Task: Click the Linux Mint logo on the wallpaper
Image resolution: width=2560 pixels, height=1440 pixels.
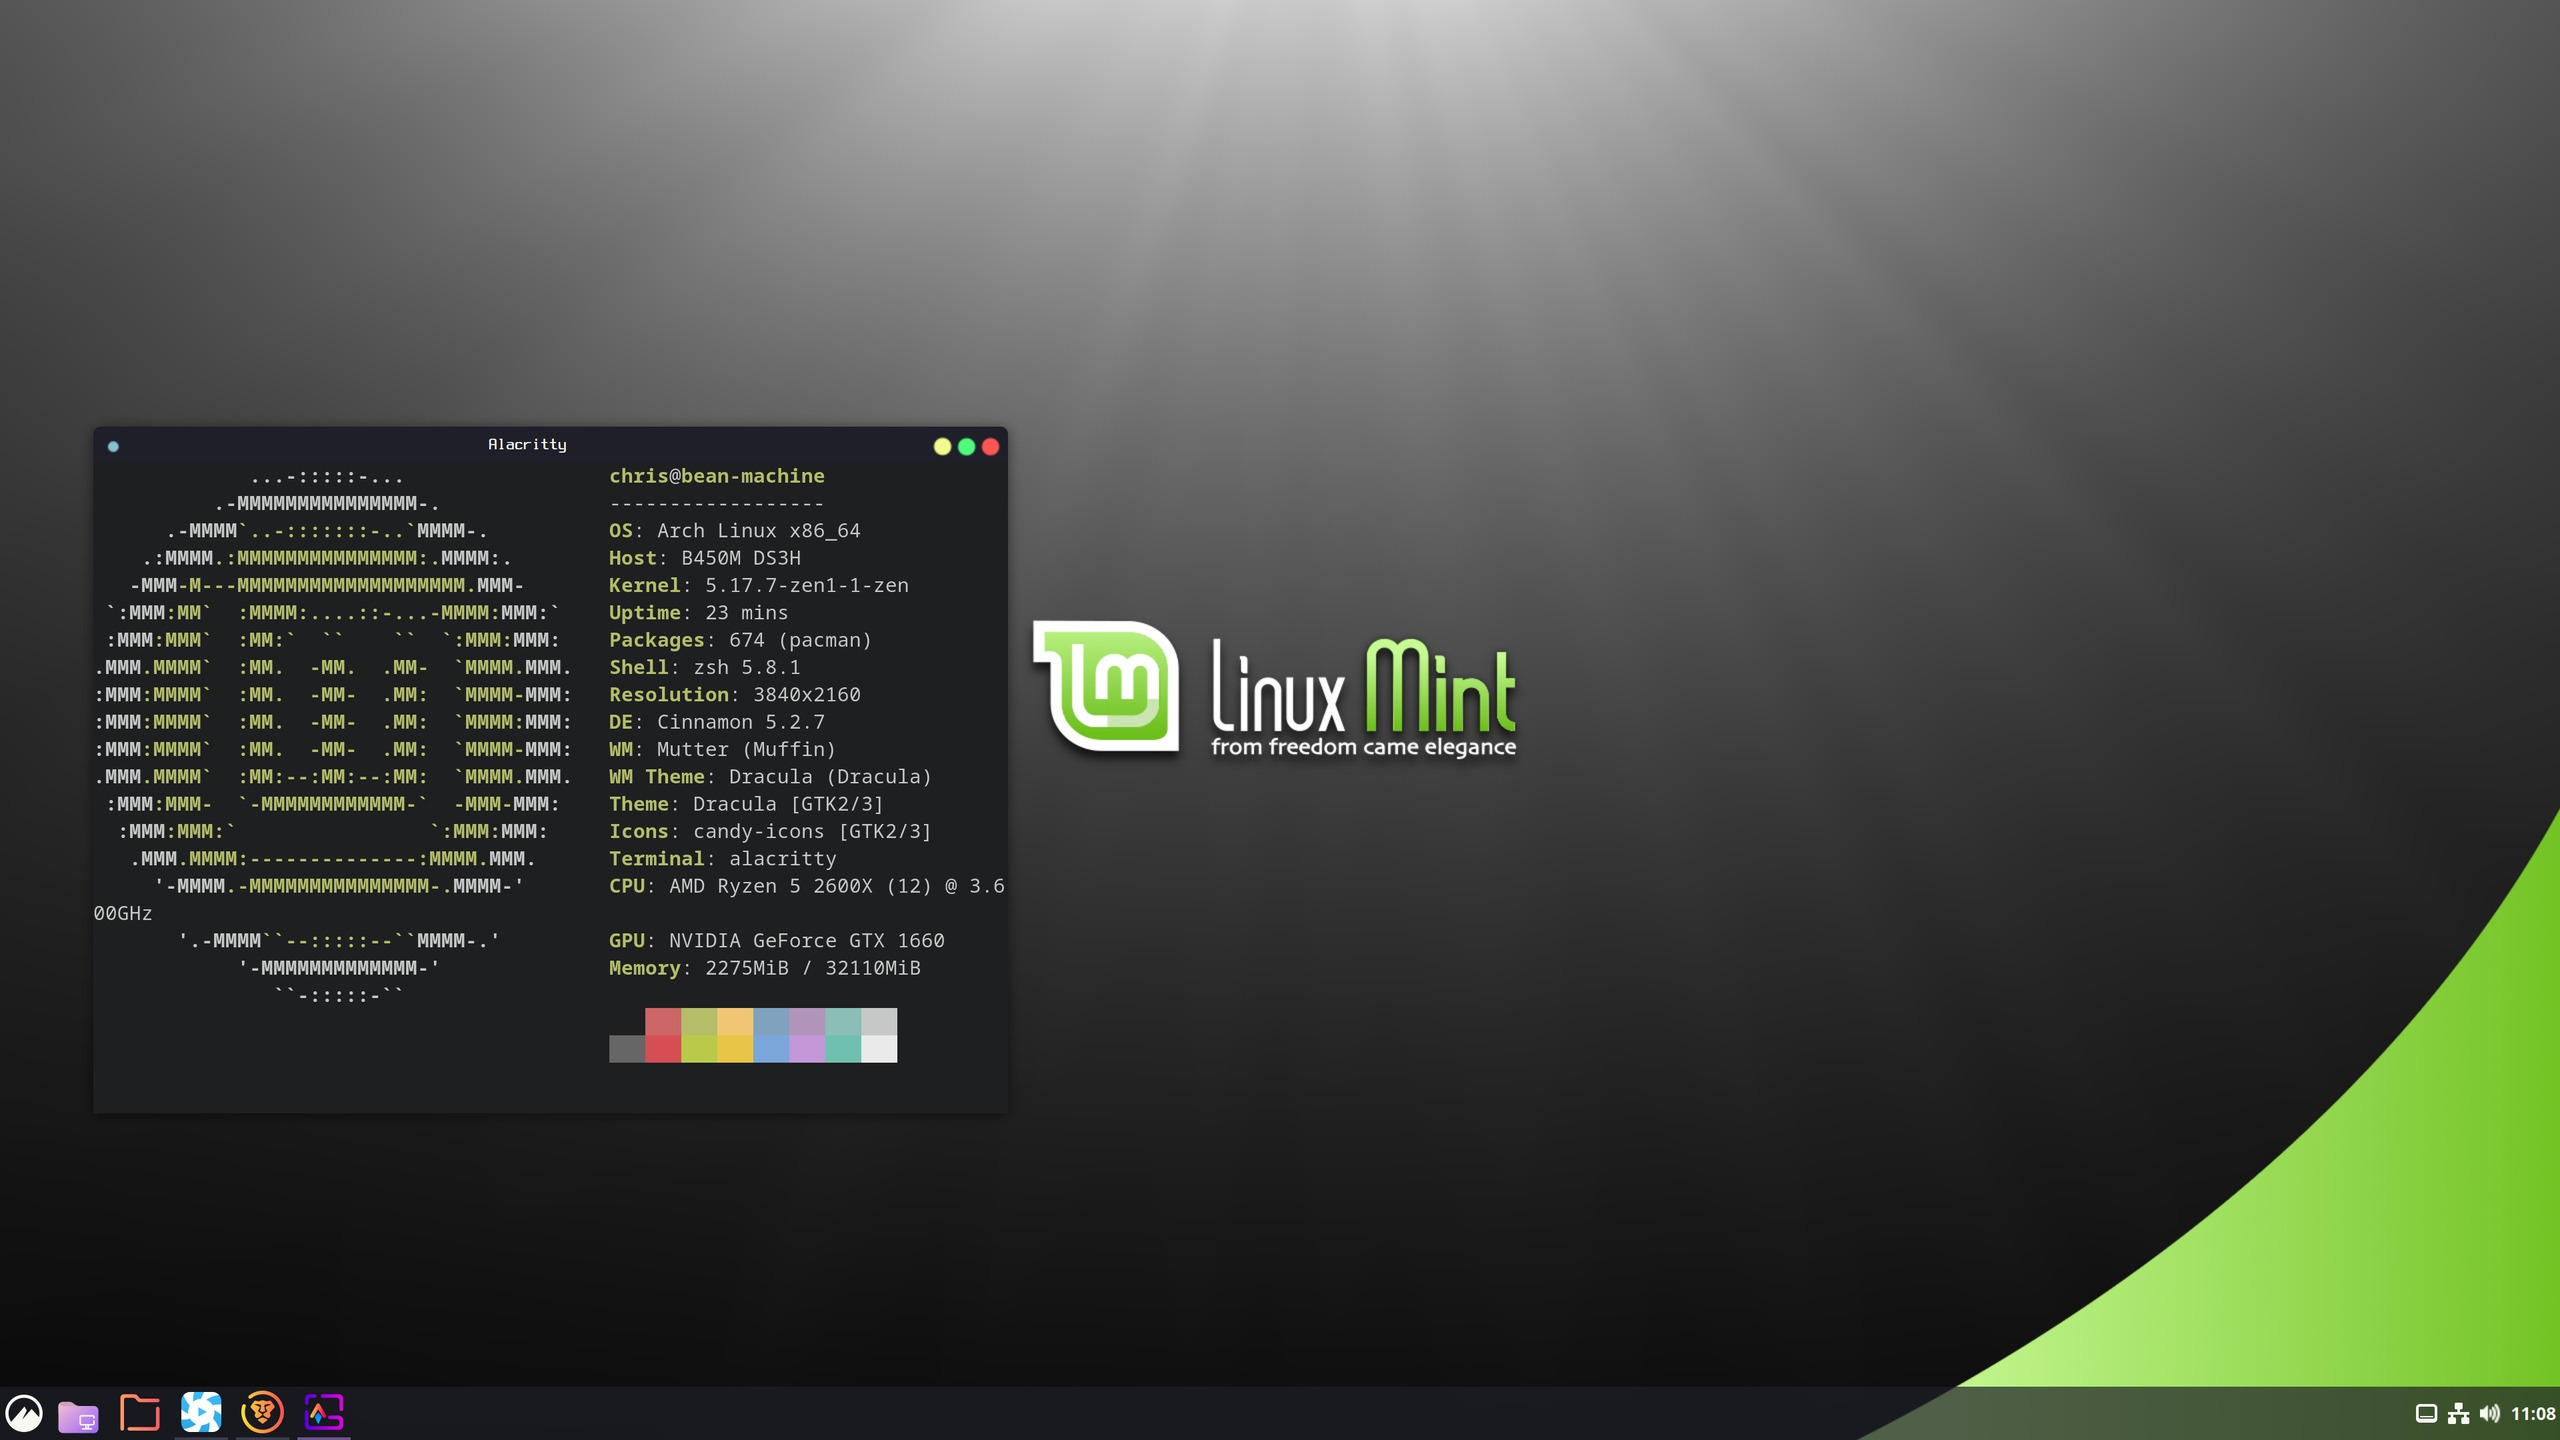Action: [1106, 687]
